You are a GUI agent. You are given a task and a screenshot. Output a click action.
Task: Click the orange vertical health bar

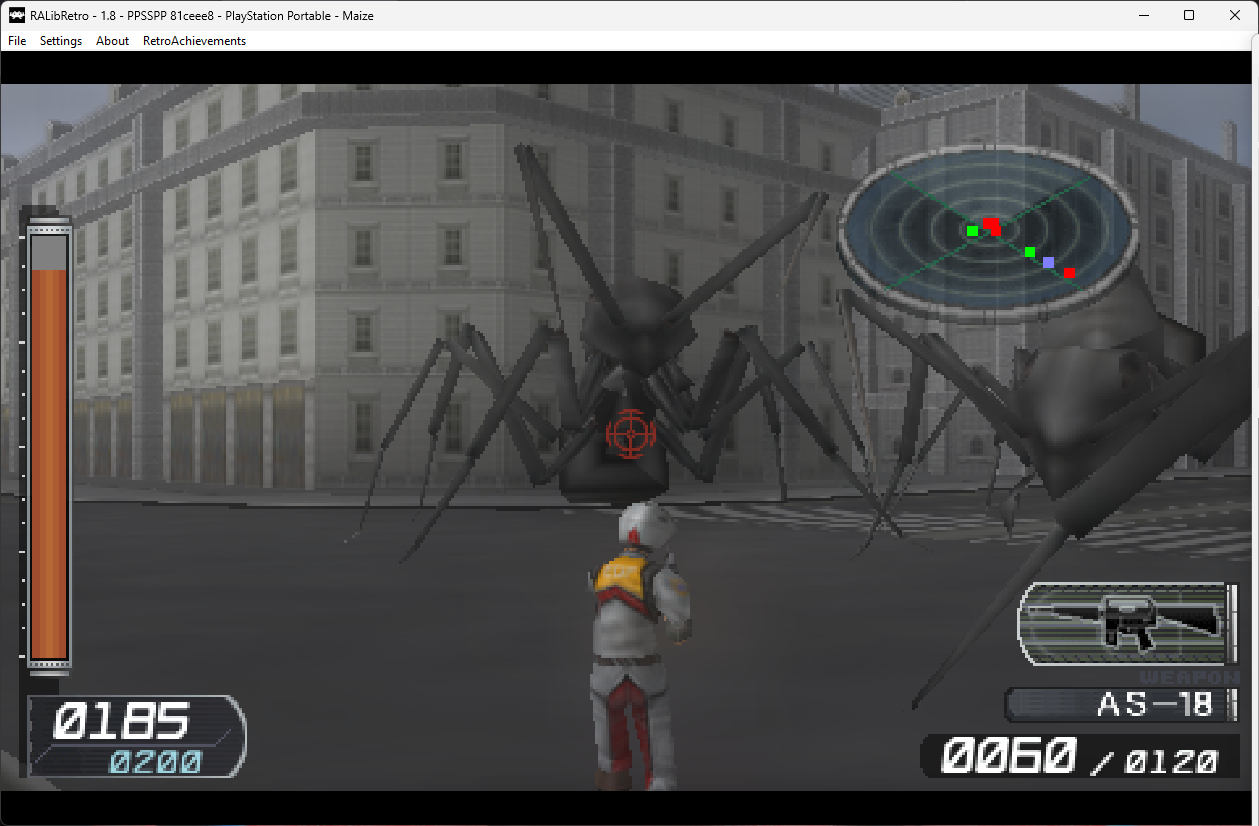click(48, 450)
